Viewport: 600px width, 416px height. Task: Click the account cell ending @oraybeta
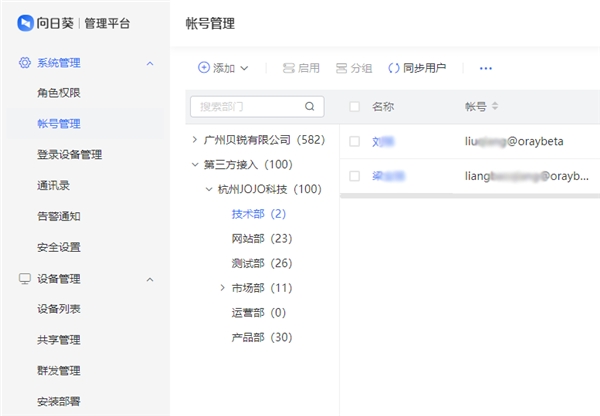coord(514,141)
